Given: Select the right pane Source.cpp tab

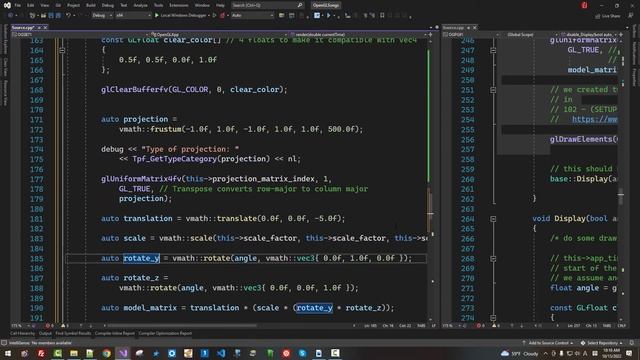Looking at the screenshot, I should click(x=453, y=27).
